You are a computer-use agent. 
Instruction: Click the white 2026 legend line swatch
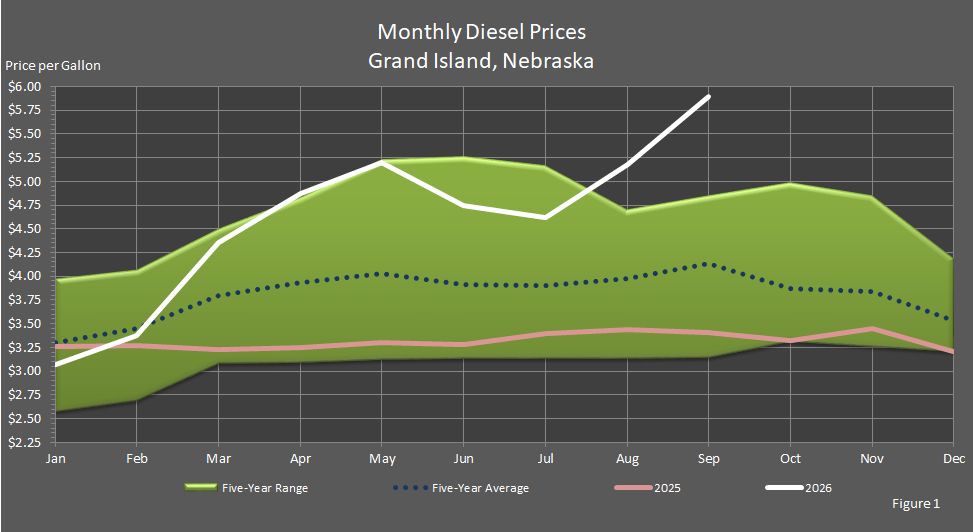tap(784, 488)
